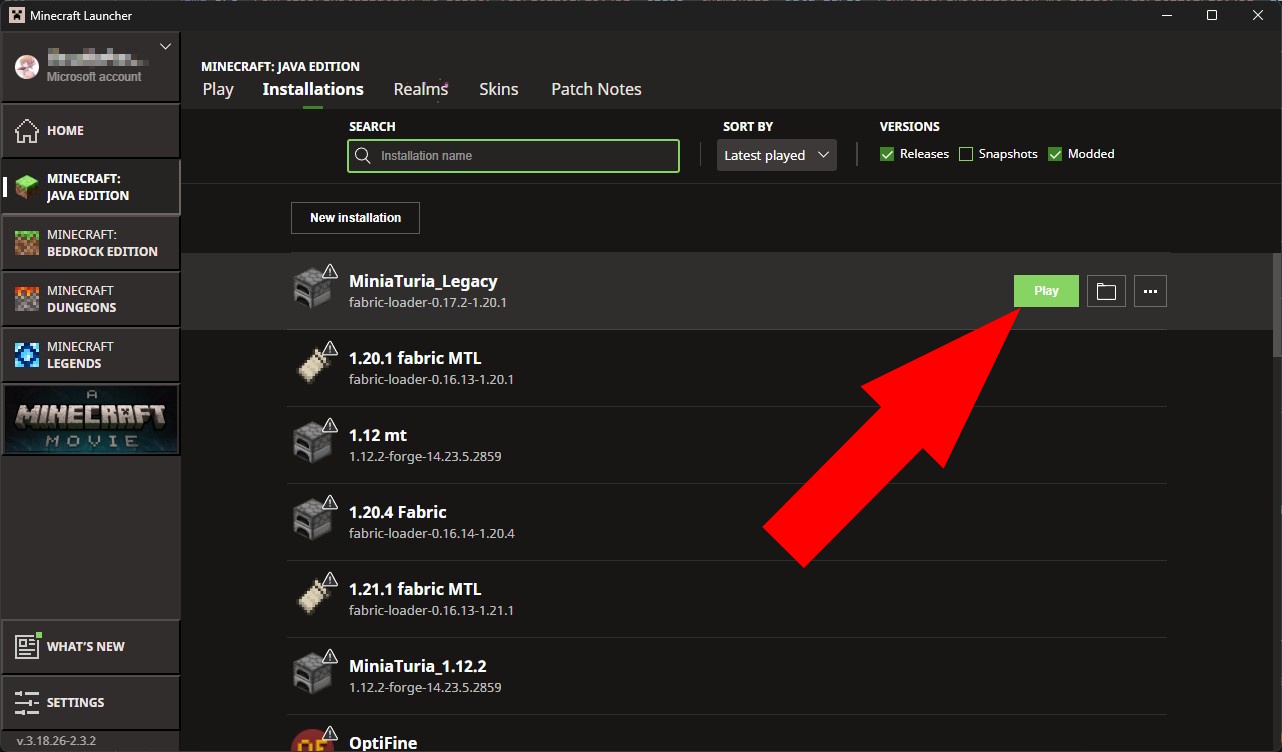Switch to the Realms tab
The width and height of the screenshot is (1282, 752).
pyautogui.click(x=421, y=89)
